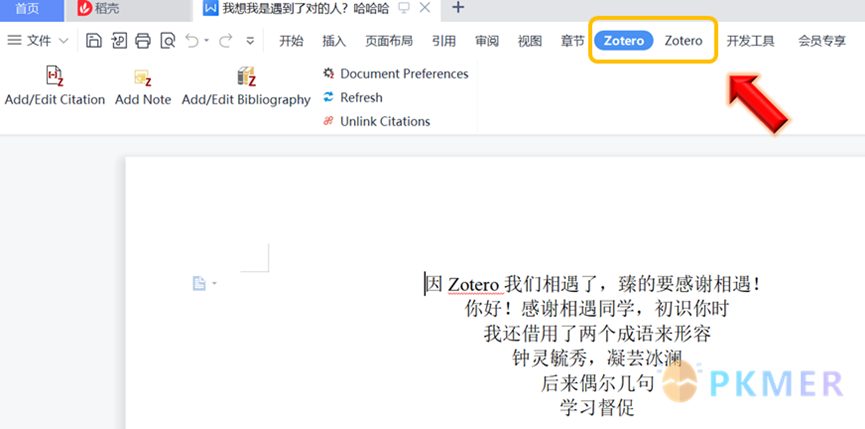This screenshot has width=865, height=429.
Task: Click the Add/Edit Bibliography icon
Action: coord(246,77)
